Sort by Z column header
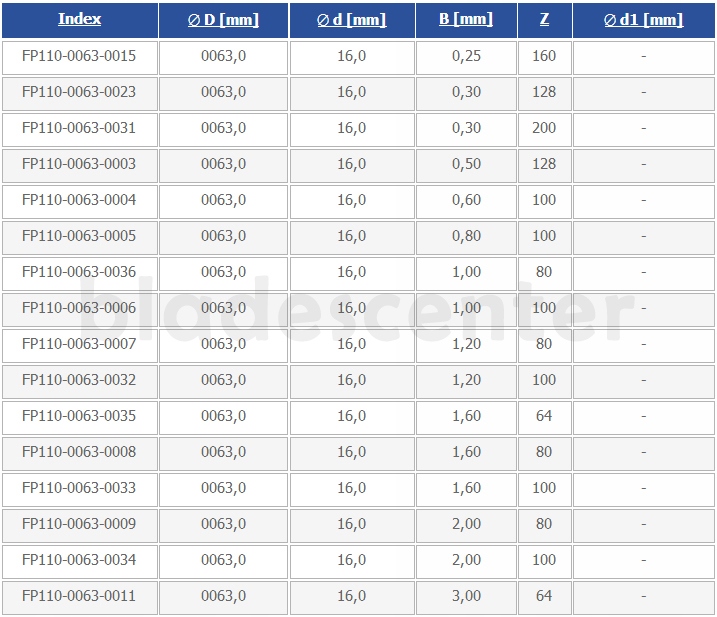 pos(544,19)
